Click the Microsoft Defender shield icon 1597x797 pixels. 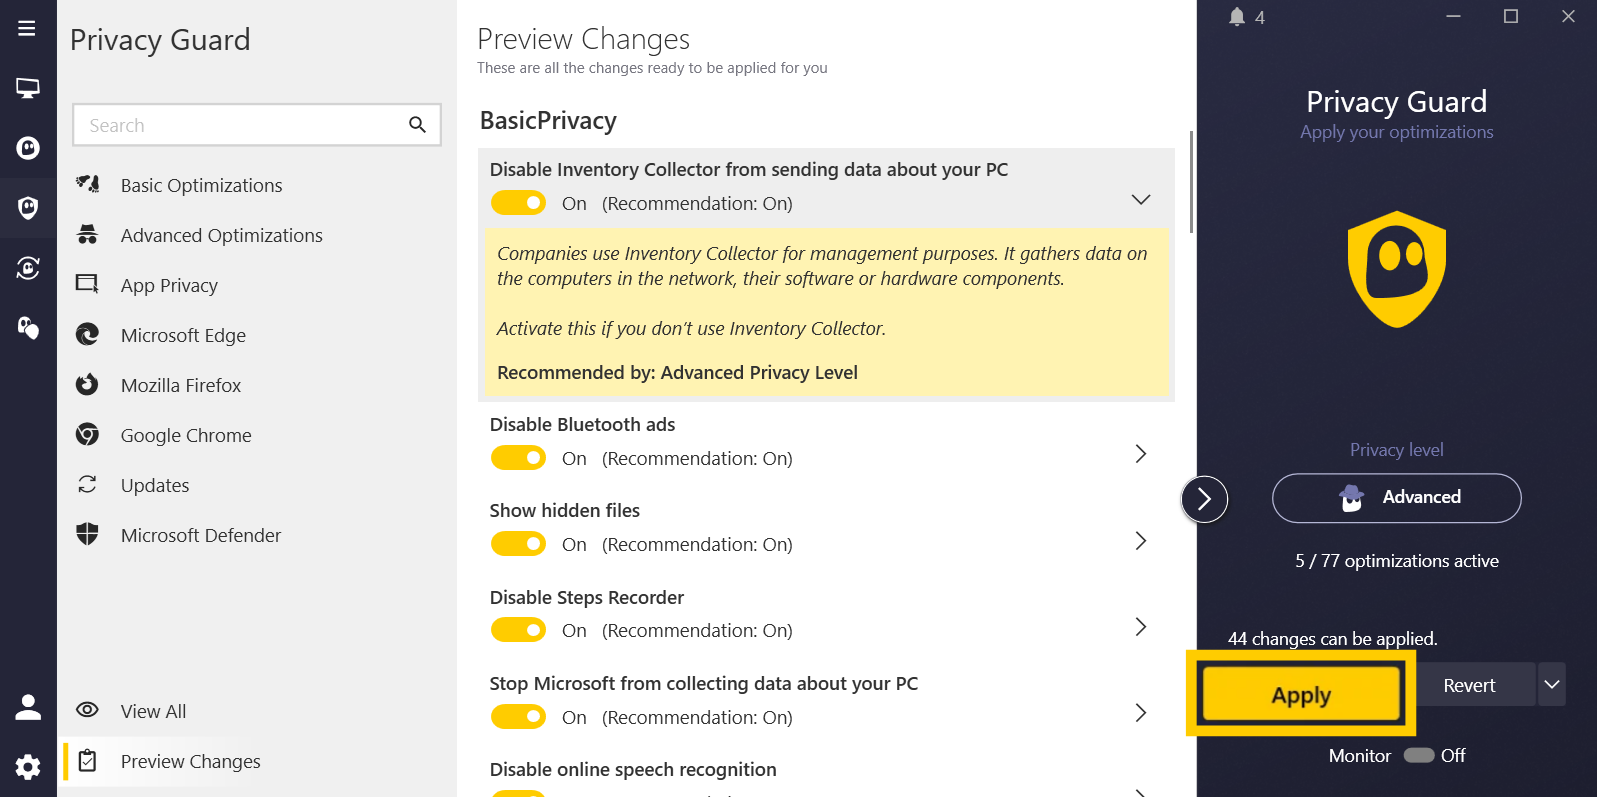coord(88,534)
